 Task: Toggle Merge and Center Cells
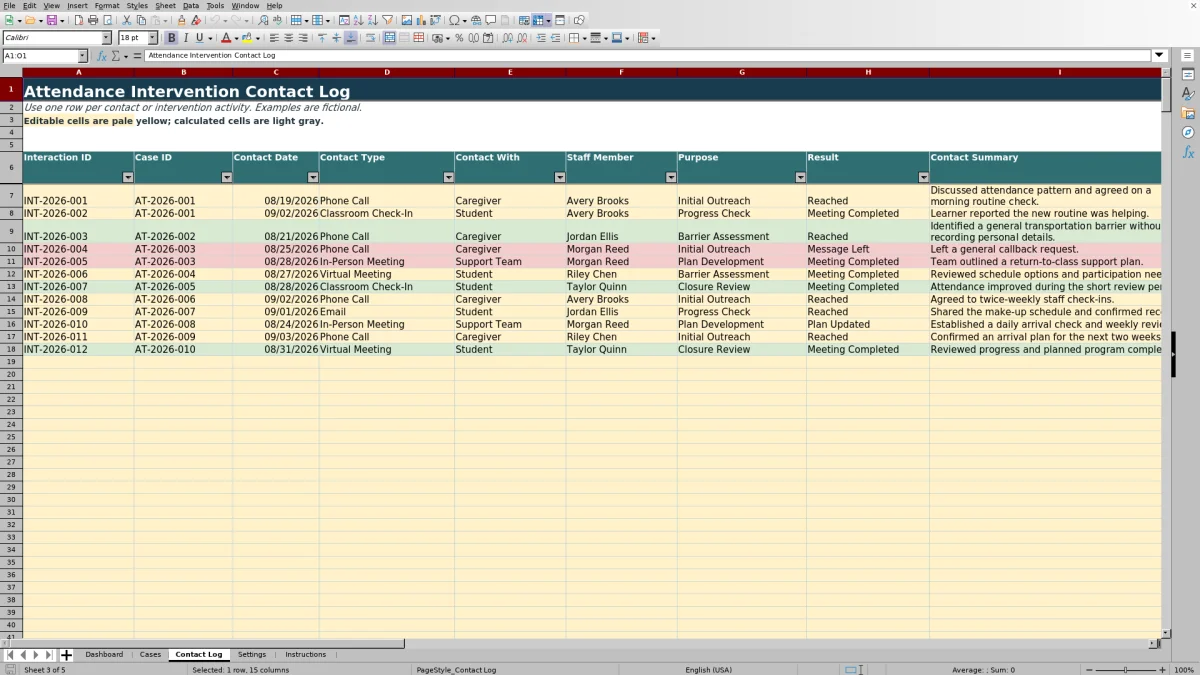pos(390,38)
